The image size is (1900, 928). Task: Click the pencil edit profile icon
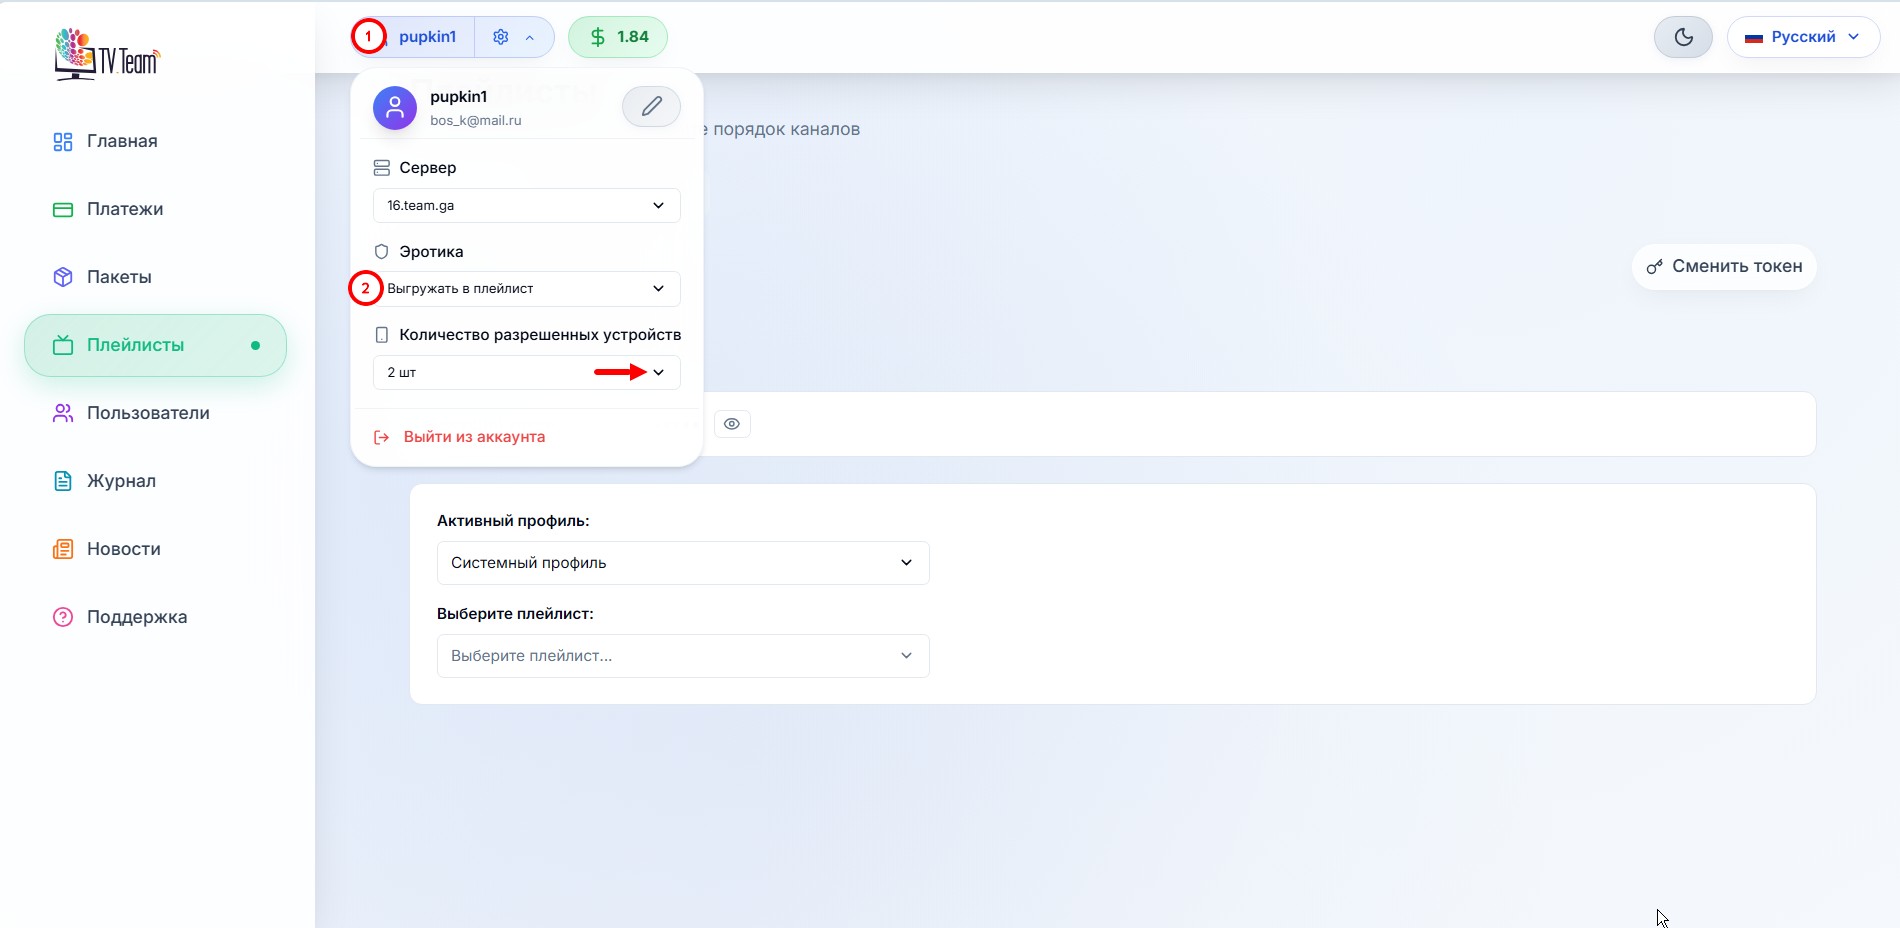tap(651, 106)
